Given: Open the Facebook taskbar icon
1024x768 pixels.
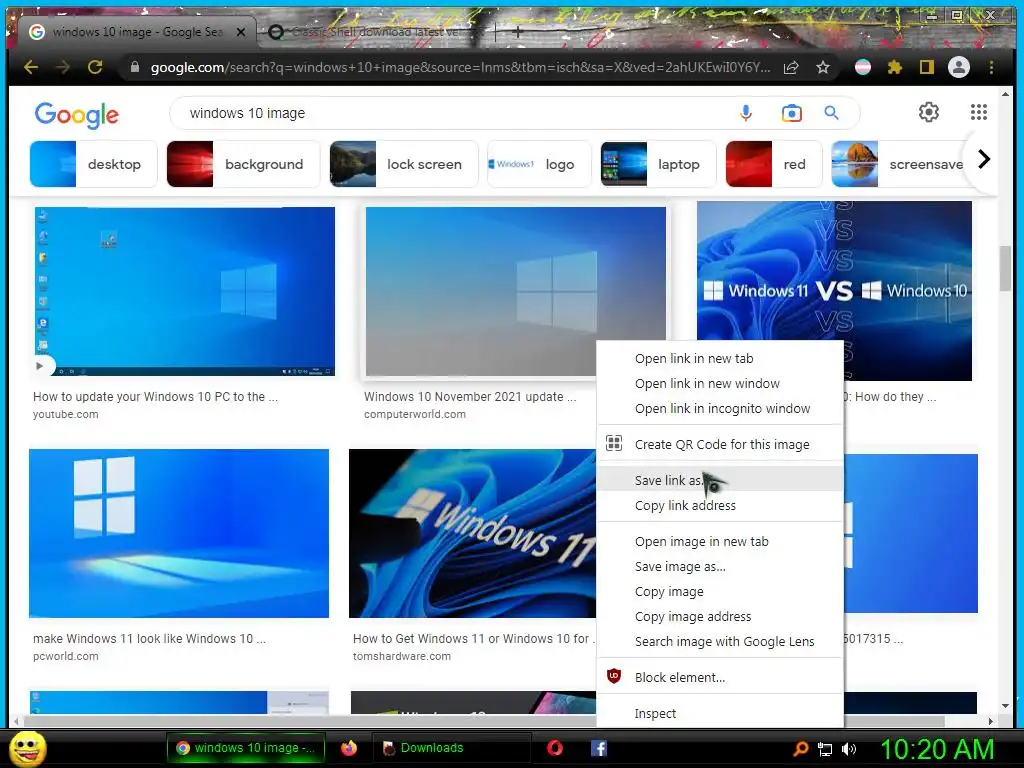Looking at the screenshot, I should tap(598, 748).
